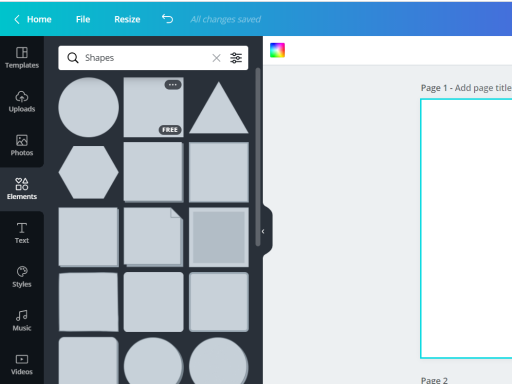Open the Uploads panel
The image size is (512, 384).
(22, 102)
